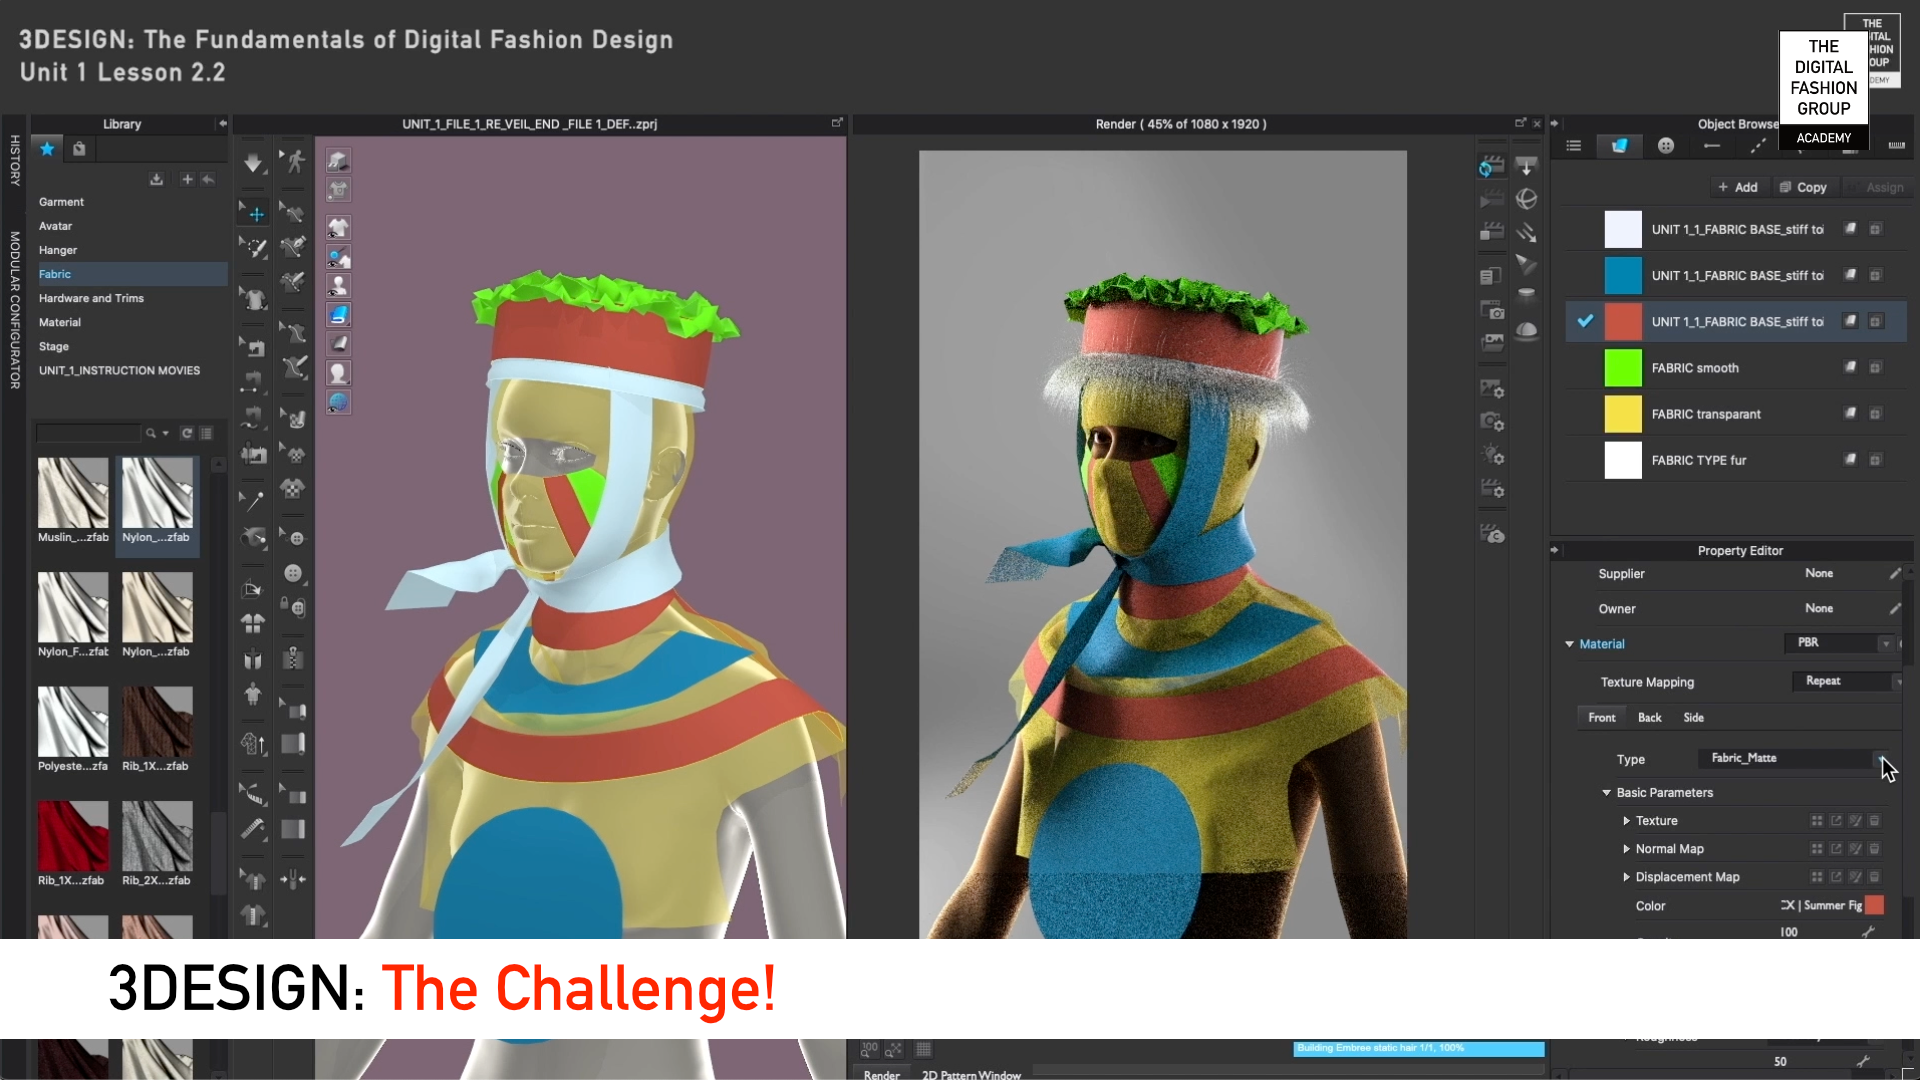Image resolution: width=1920 pixels, height=1080 pixels.
Task: Click the blue fabric roll texture surface icon
Action: pyautogui.click(x=339, y=315)
